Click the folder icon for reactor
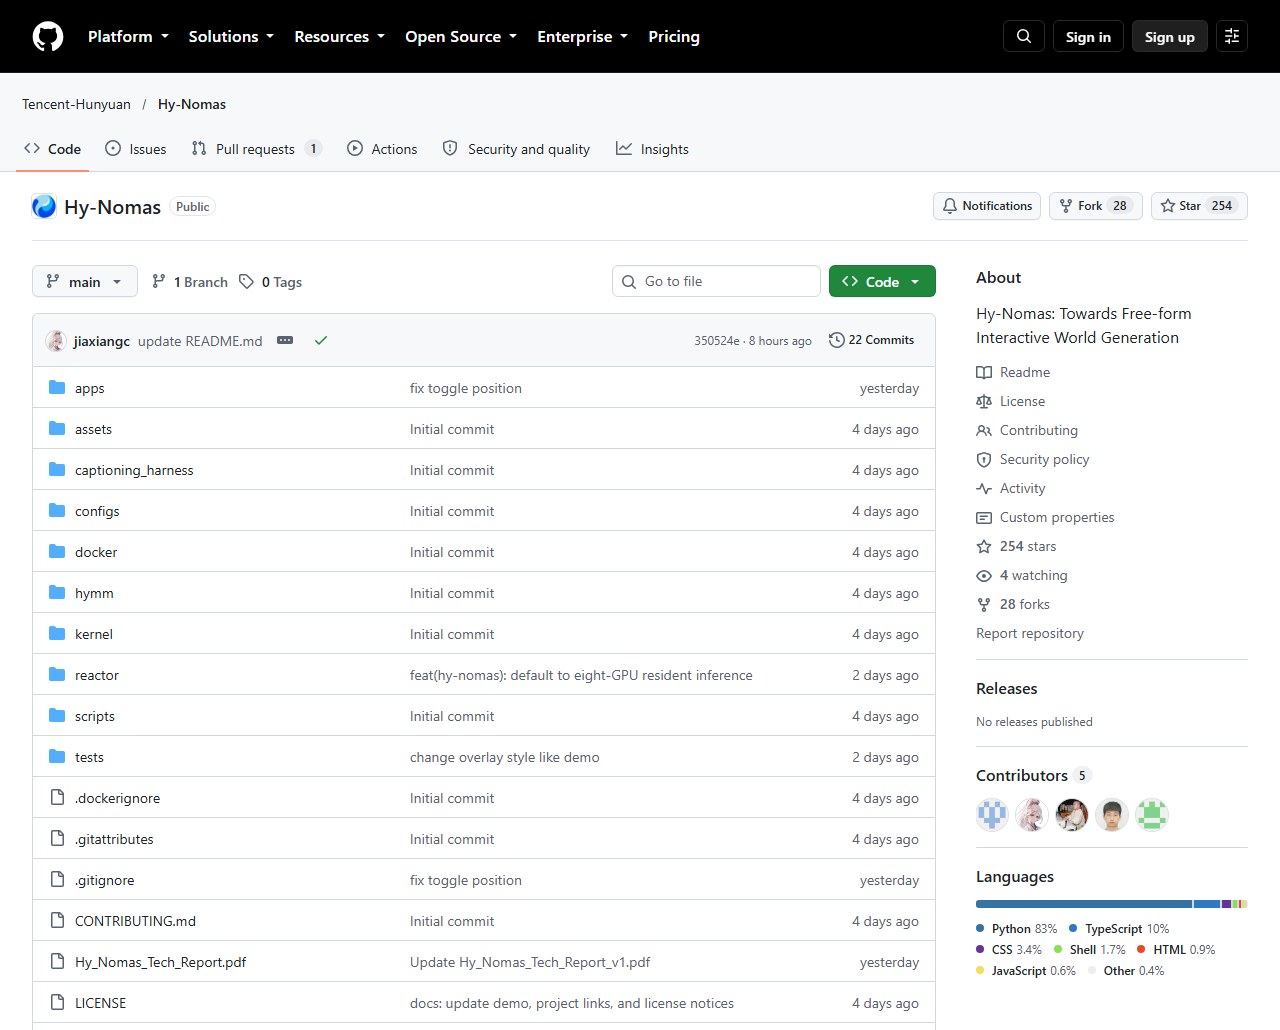 [x=57, y=674]
